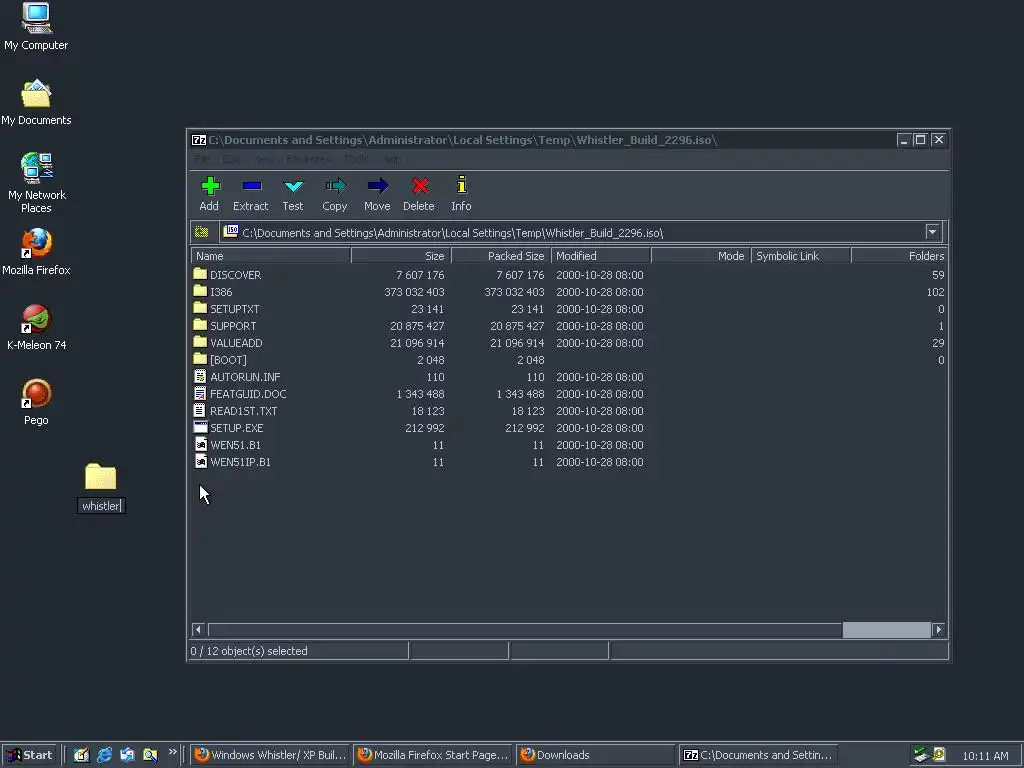Viewport: 1024px width, 768px height.
Task: Click the FEATGUID.DOC file icon
Action: pos(200,393)
